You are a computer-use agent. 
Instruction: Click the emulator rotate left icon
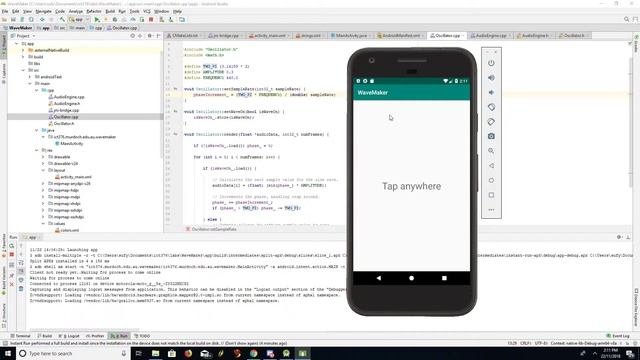491,107
